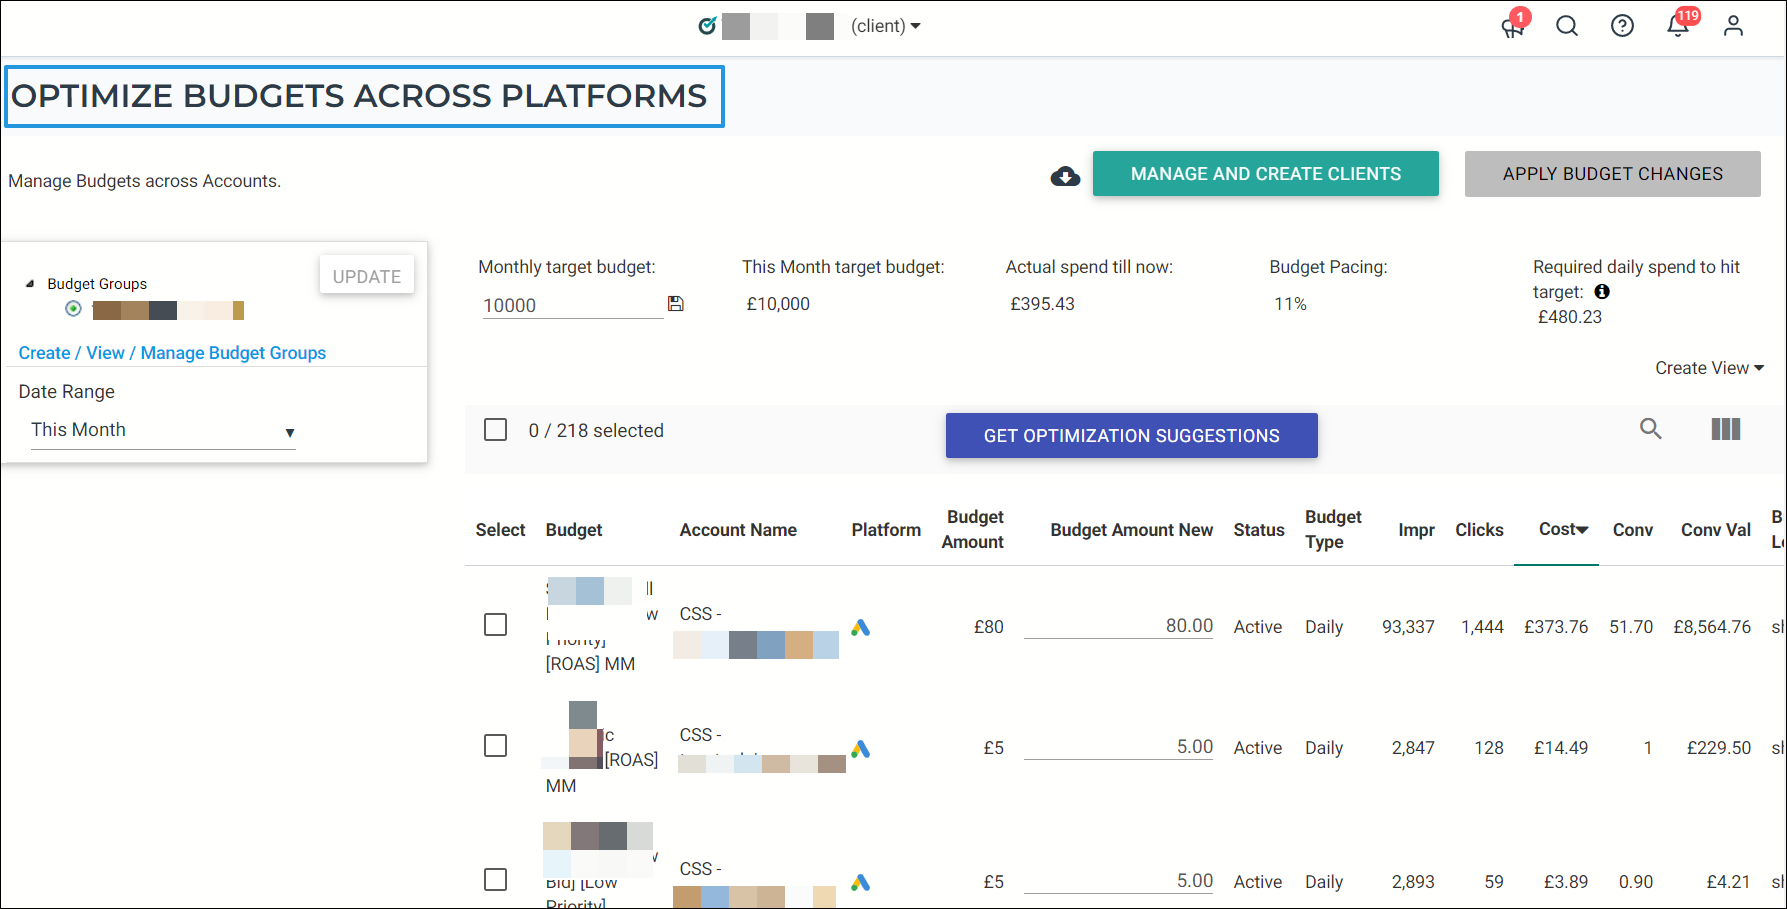The image size is (1787, 909).
Task: Sort by Account Name column header
Action: [x=738, y=530]
